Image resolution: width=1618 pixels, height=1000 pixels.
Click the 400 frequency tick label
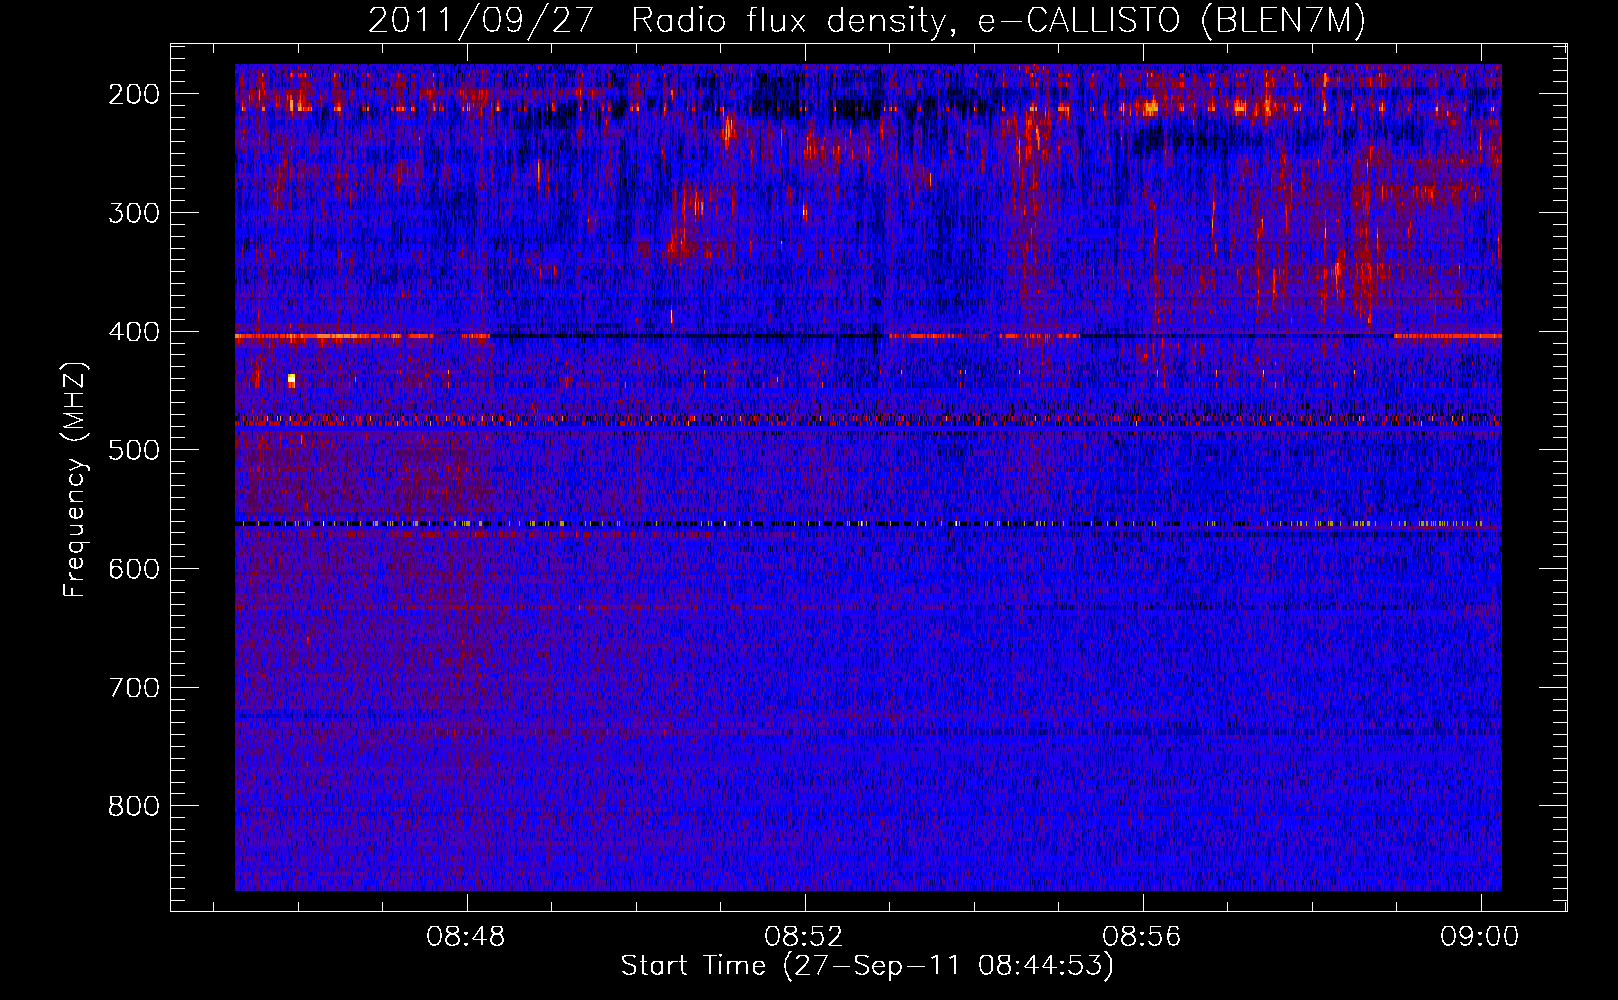[x=134, y=332]
